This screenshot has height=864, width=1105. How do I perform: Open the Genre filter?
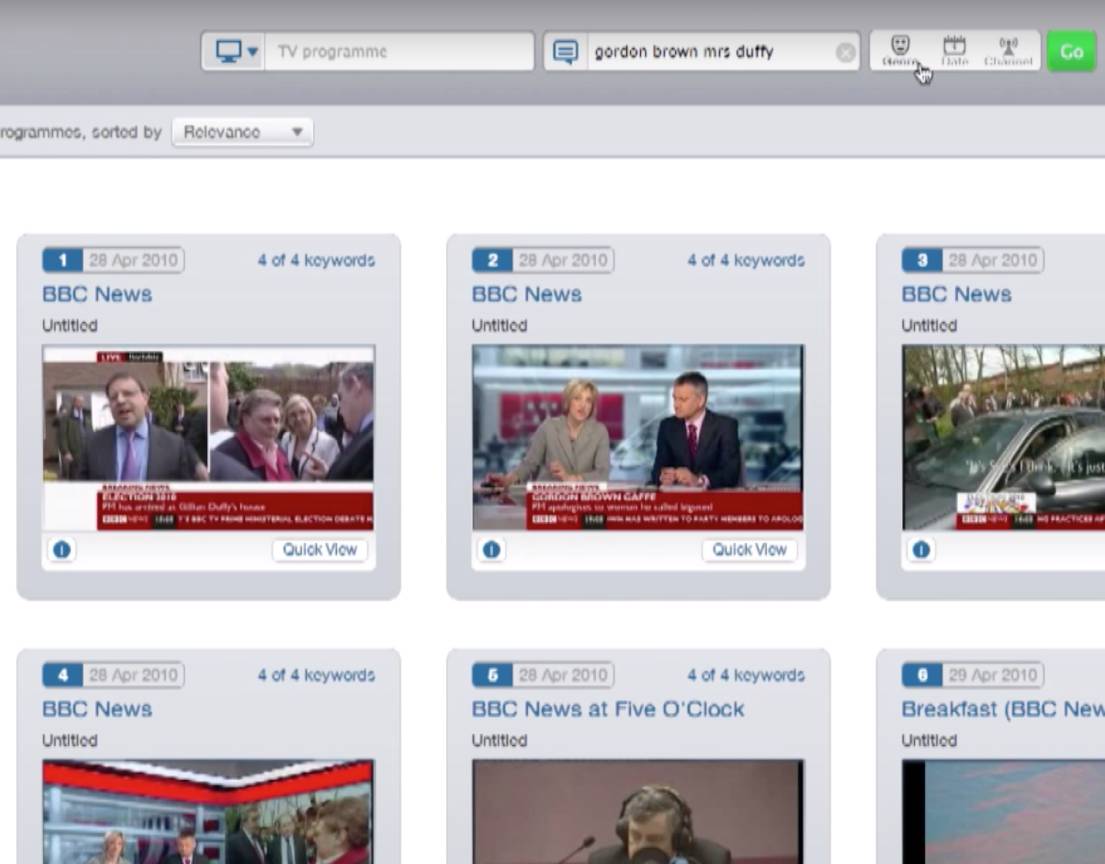(900, 51)
